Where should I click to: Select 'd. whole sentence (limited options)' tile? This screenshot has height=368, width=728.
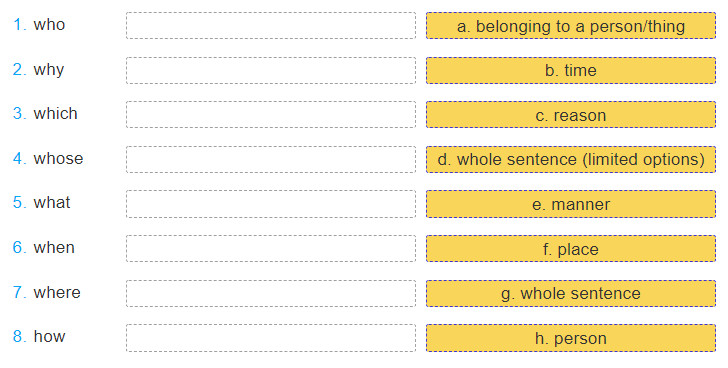point(571,159)
